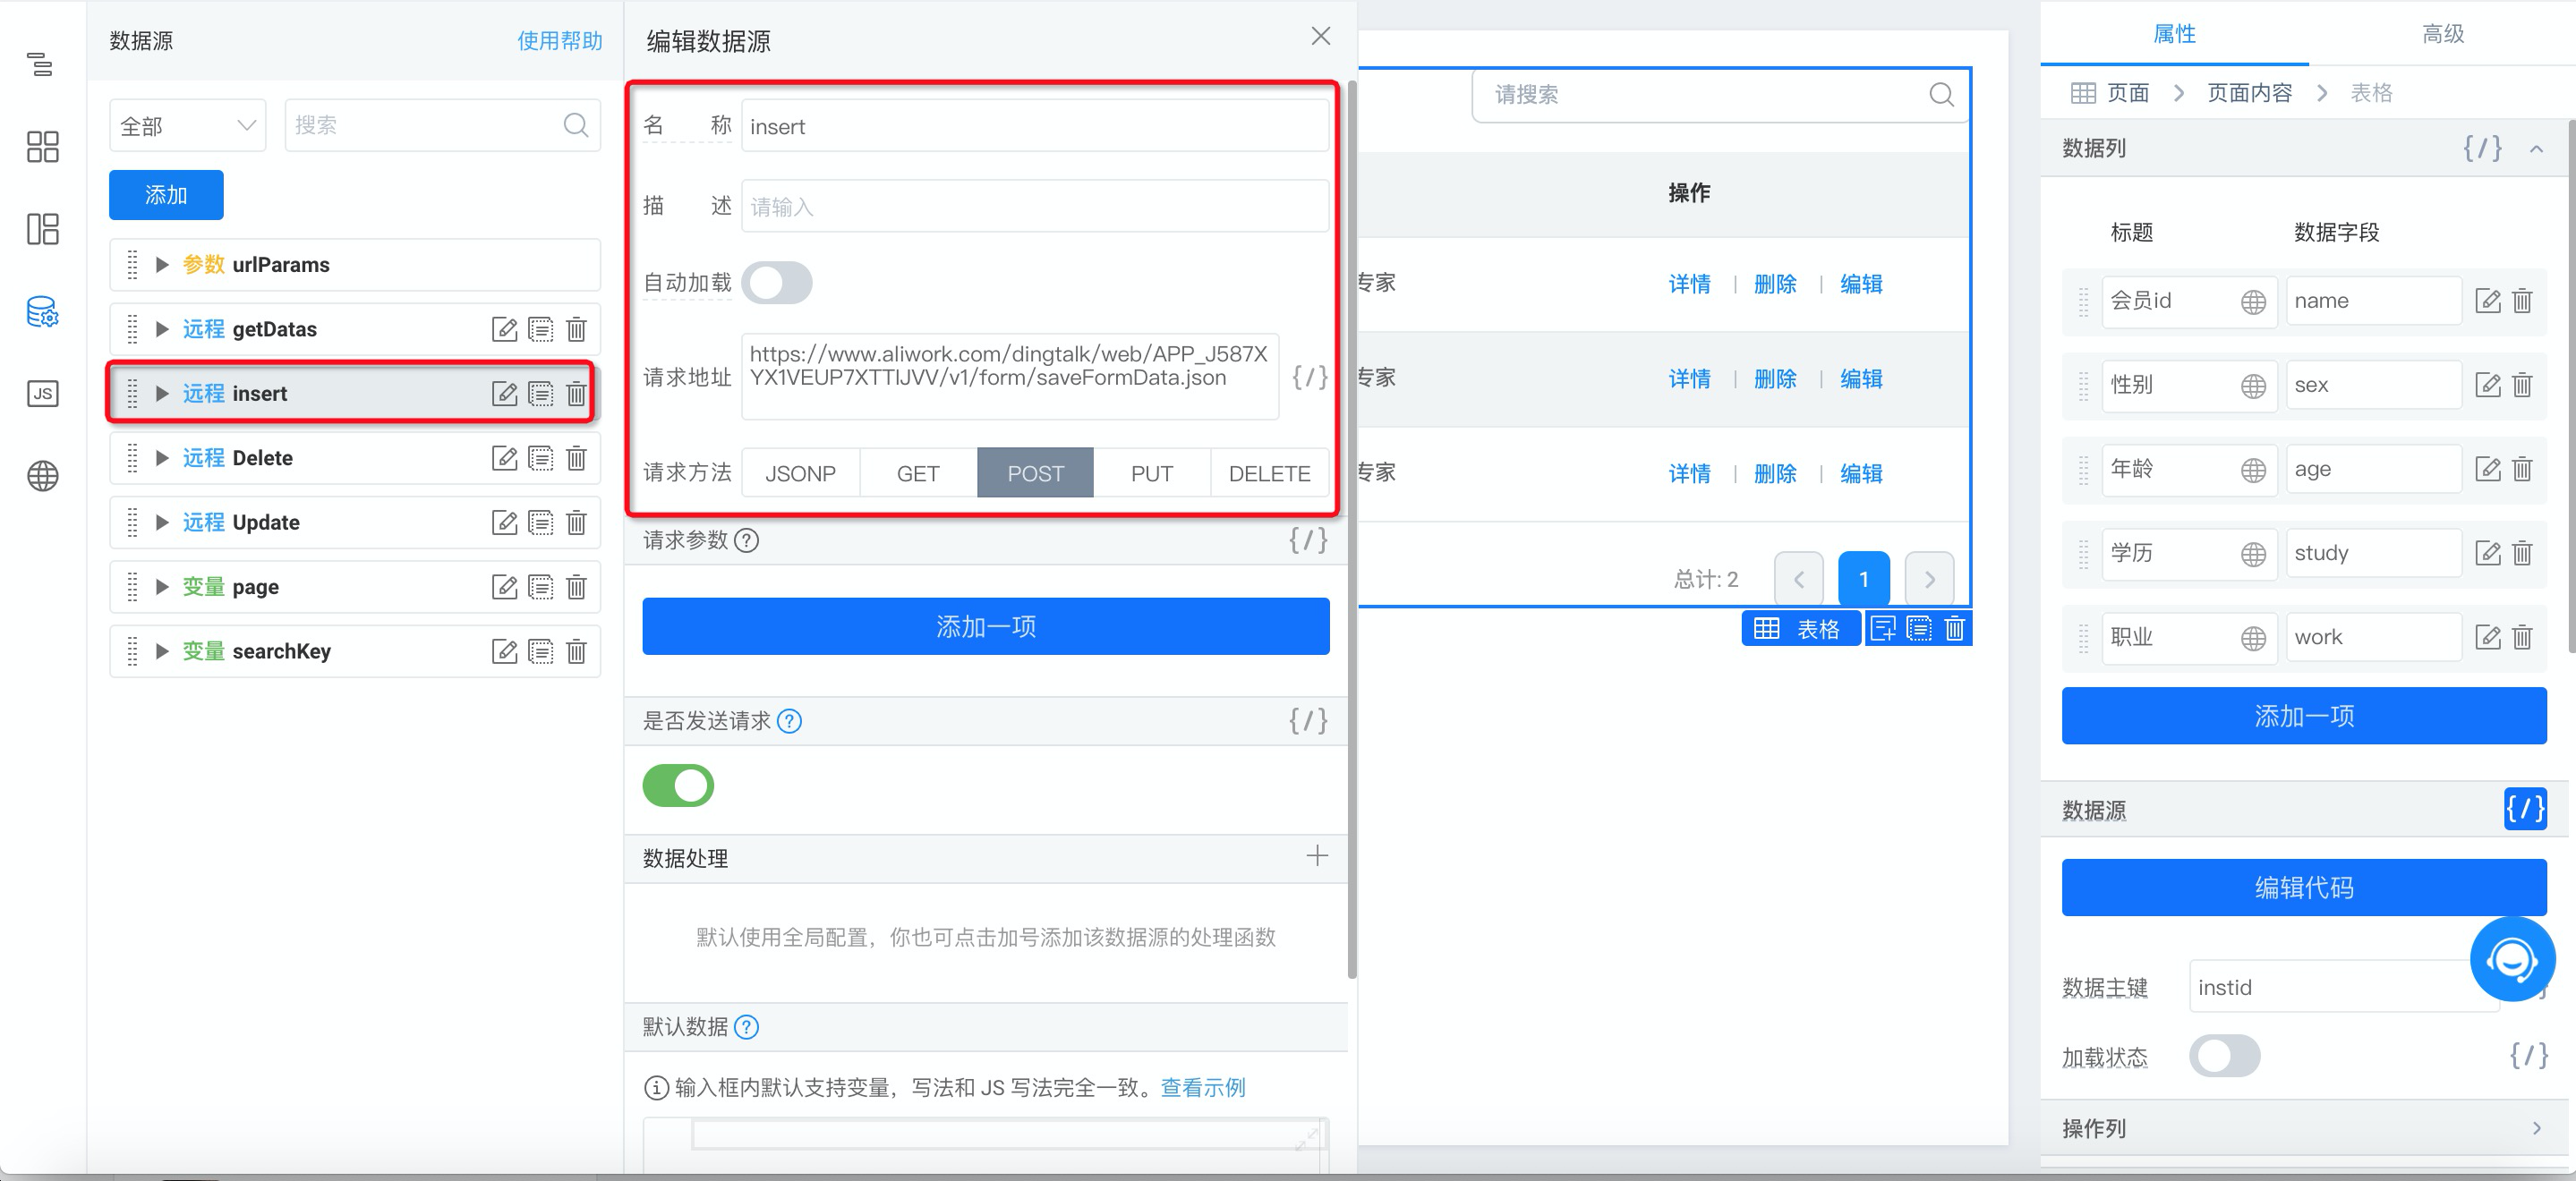Select POST request method
Viewport: 2576px width, 1181px height.
(x=1035, y=473)
